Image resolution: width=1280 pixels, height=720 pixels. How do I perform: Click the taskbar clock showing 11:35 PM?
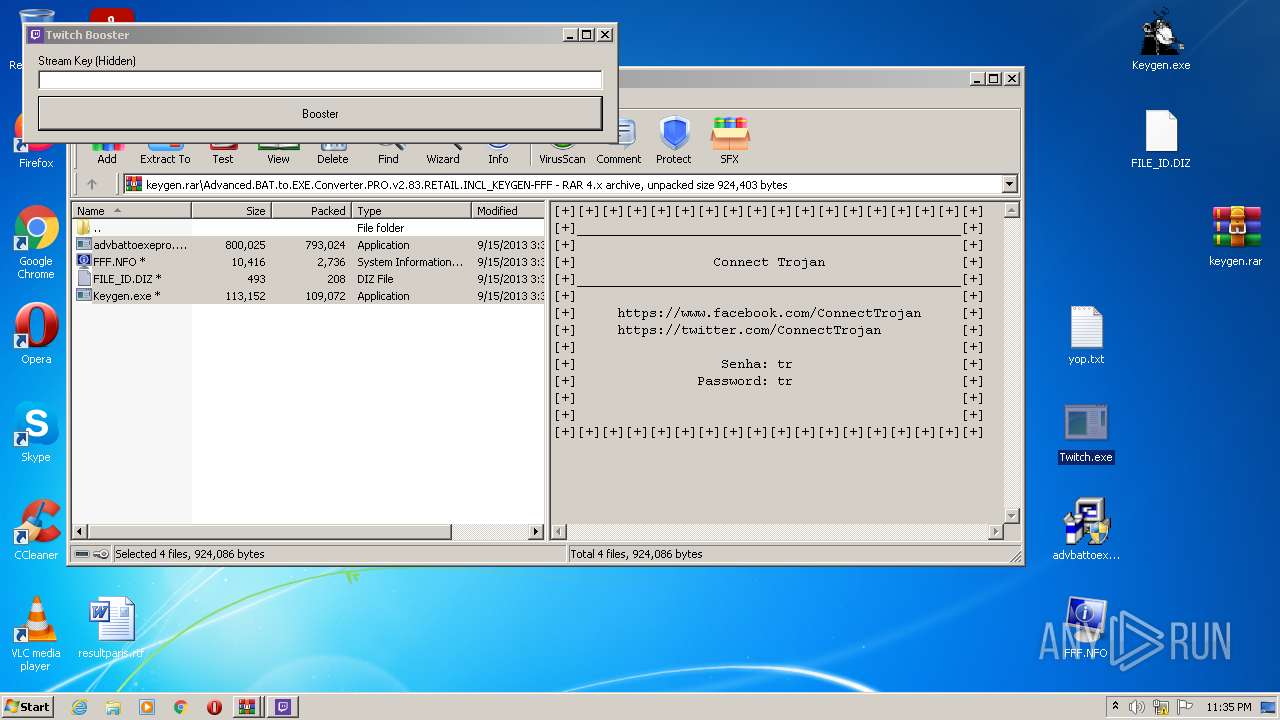click(1229, 707)
